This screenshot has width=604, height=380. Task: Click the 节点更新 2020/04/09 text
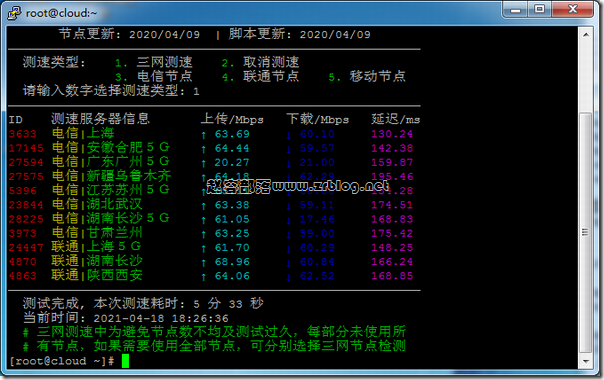tap(129, 34)
